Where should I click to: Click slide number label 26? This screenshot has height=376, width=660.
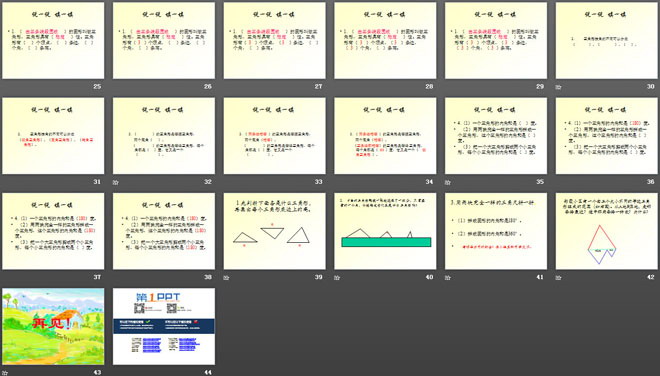click(208, 86)
